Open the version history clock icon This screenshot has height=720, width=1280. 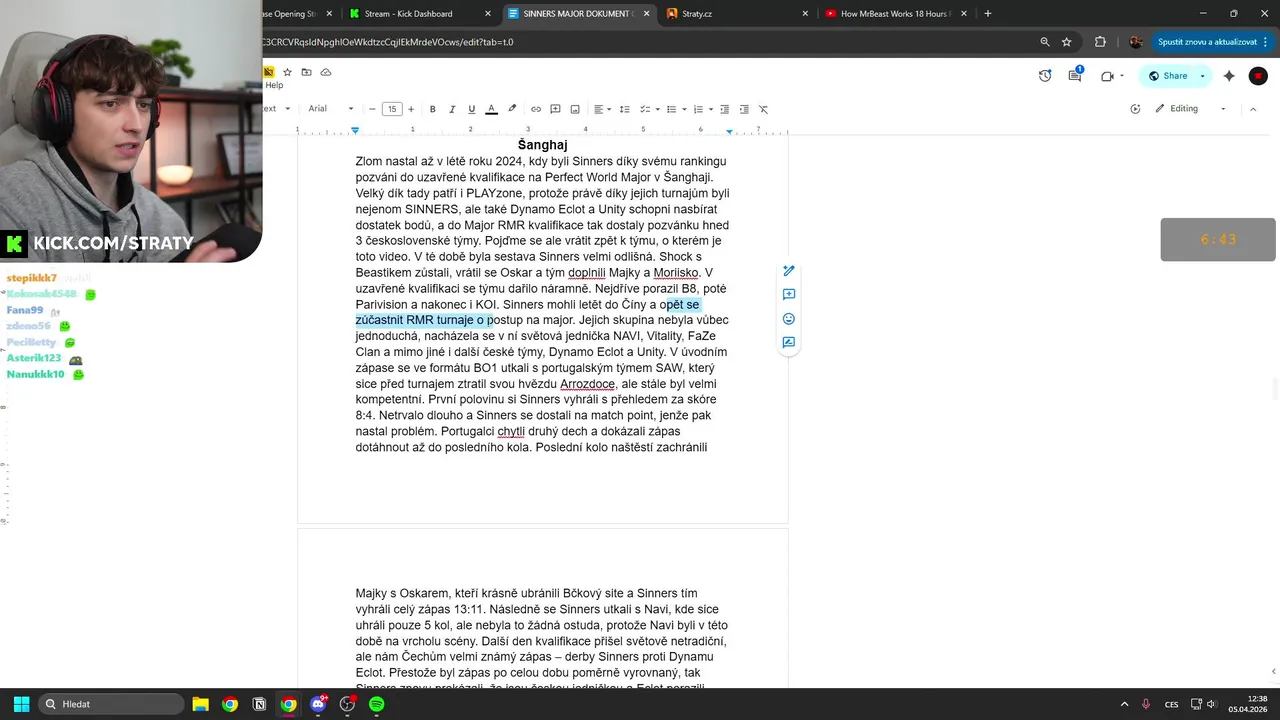(x=1045, y=76)
